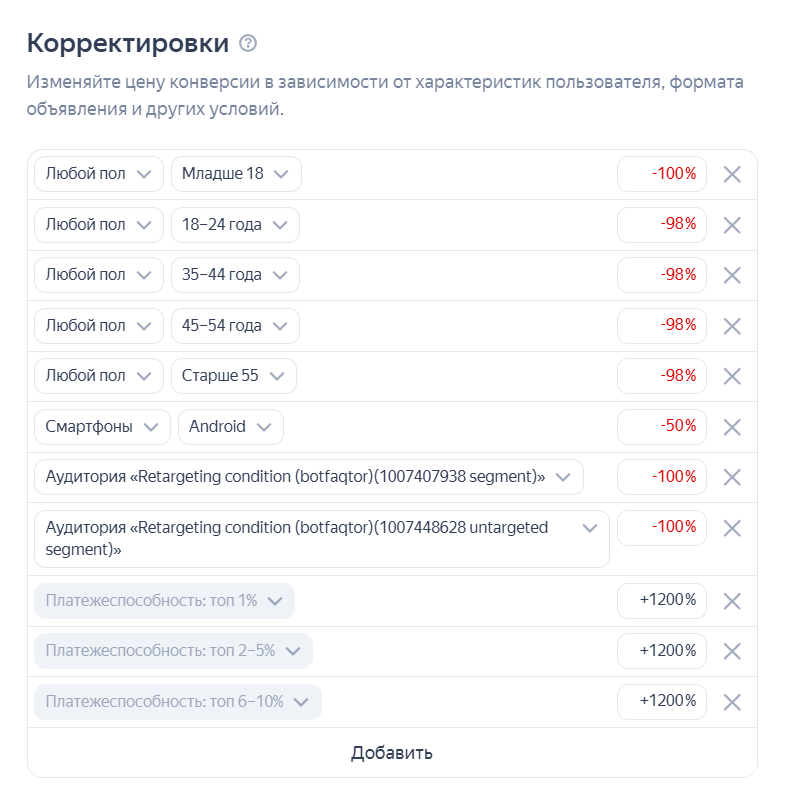
Task: Open gender dropdown in the 18–24 года row
Action: (98, 225)
